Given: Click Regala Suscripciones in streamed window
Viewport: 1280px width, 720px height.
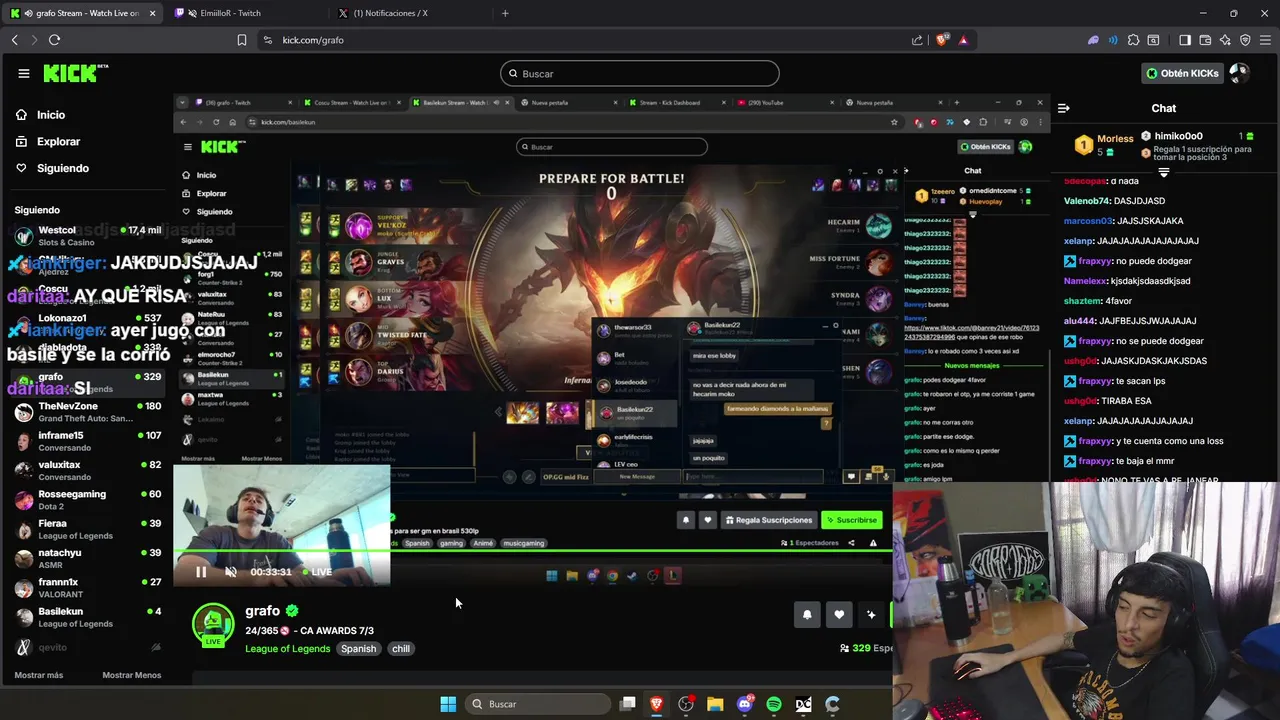Looking at the screenshot, I should (768, 520).
